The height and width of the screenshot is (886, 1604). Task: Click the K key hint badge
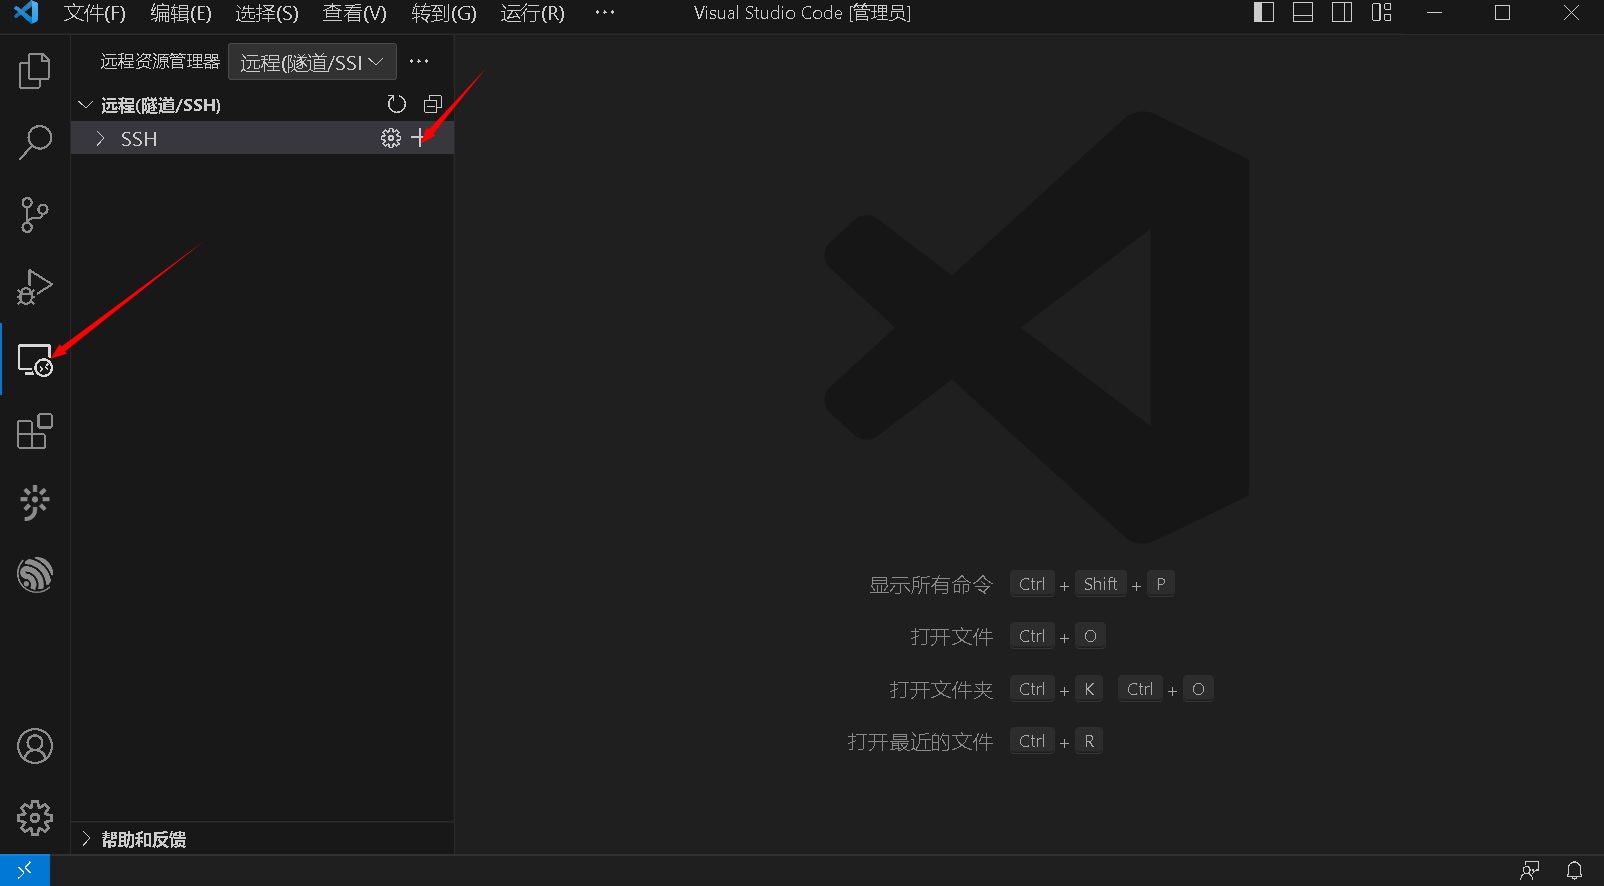click(1089, 689)
